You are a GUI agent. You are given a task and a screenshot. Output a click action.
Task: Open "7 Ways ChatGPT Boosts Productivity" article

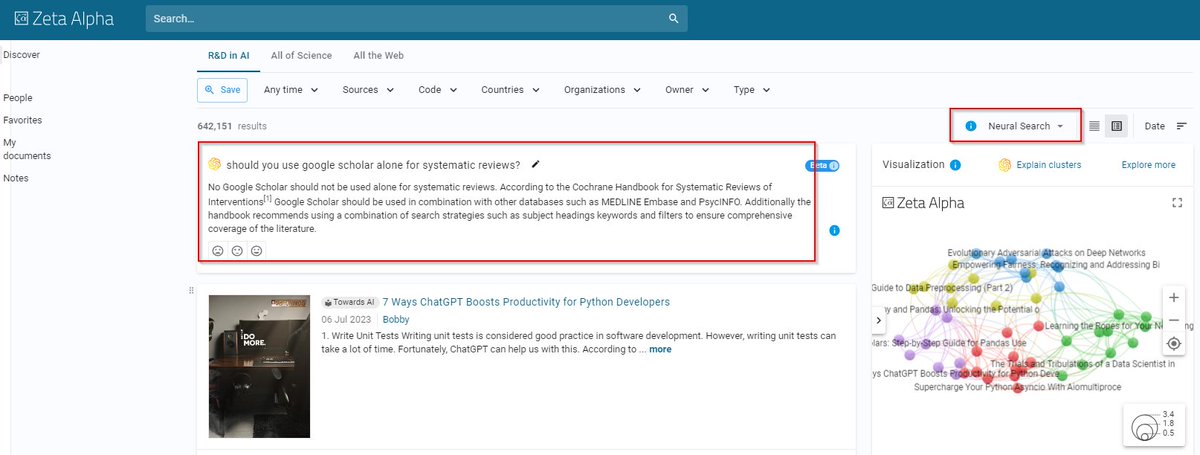(526, 301)
